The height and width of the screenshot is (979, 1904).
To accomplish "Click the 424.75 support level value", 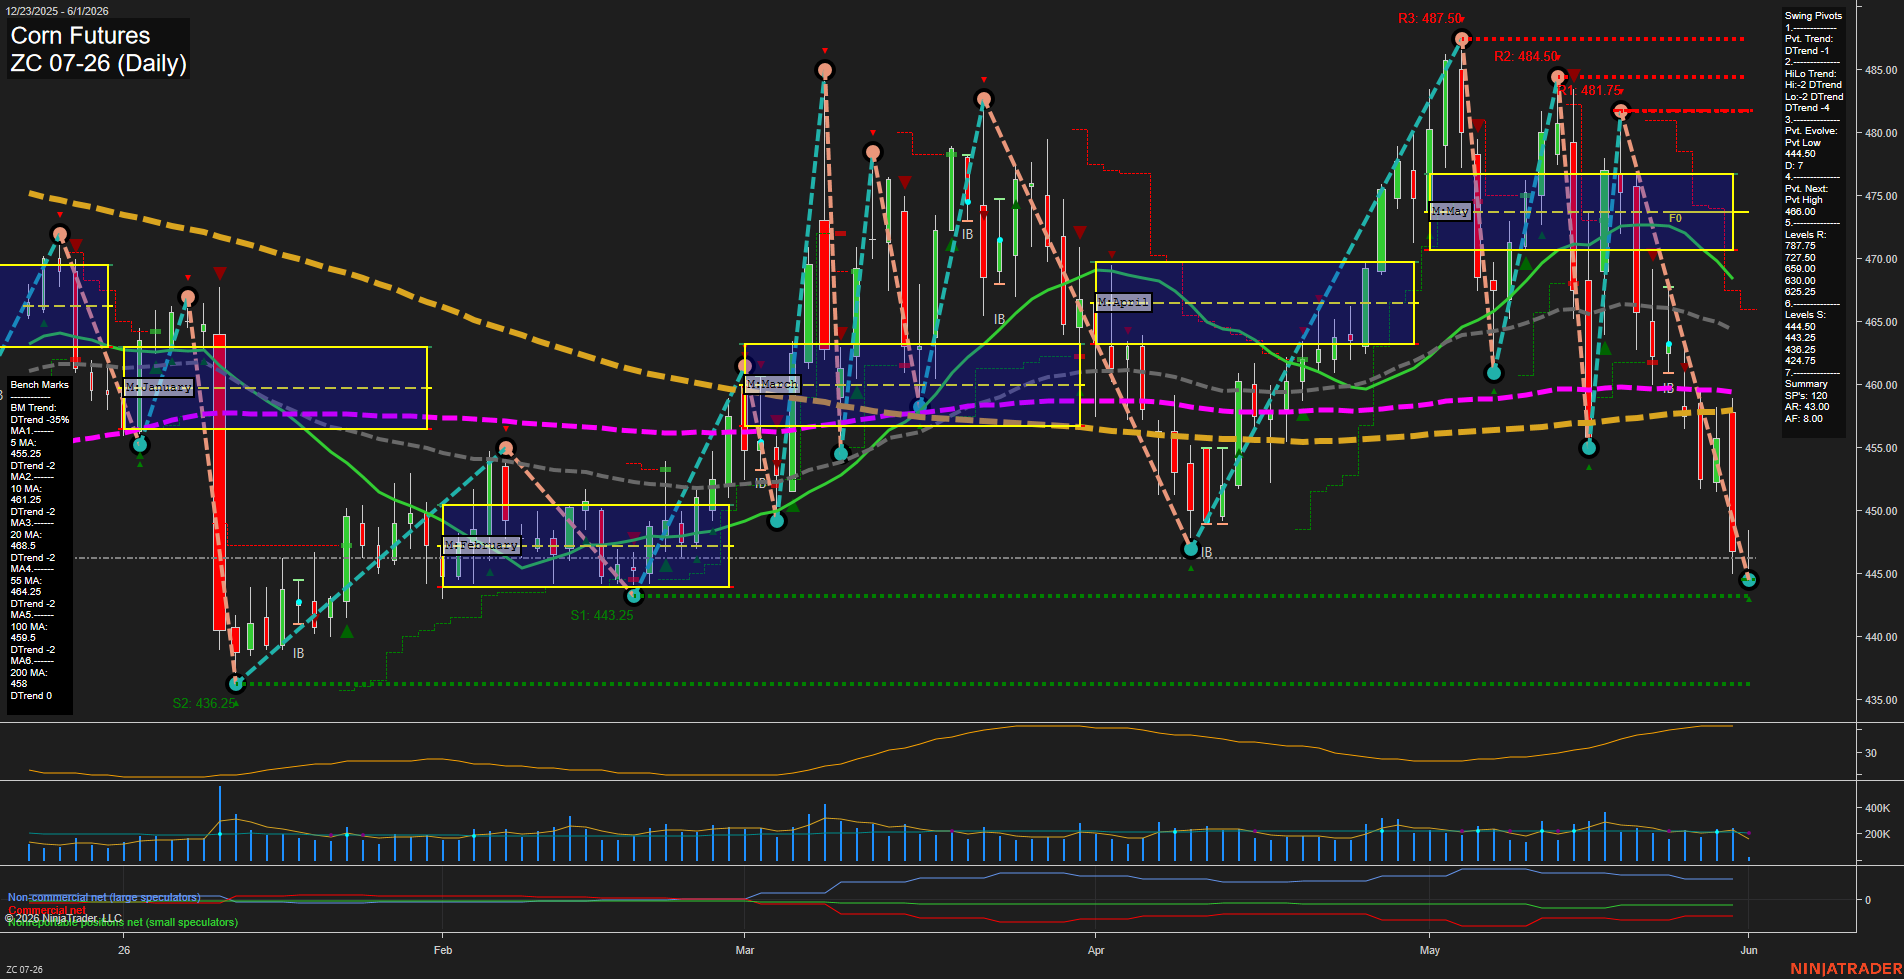I will [1800, 361].
